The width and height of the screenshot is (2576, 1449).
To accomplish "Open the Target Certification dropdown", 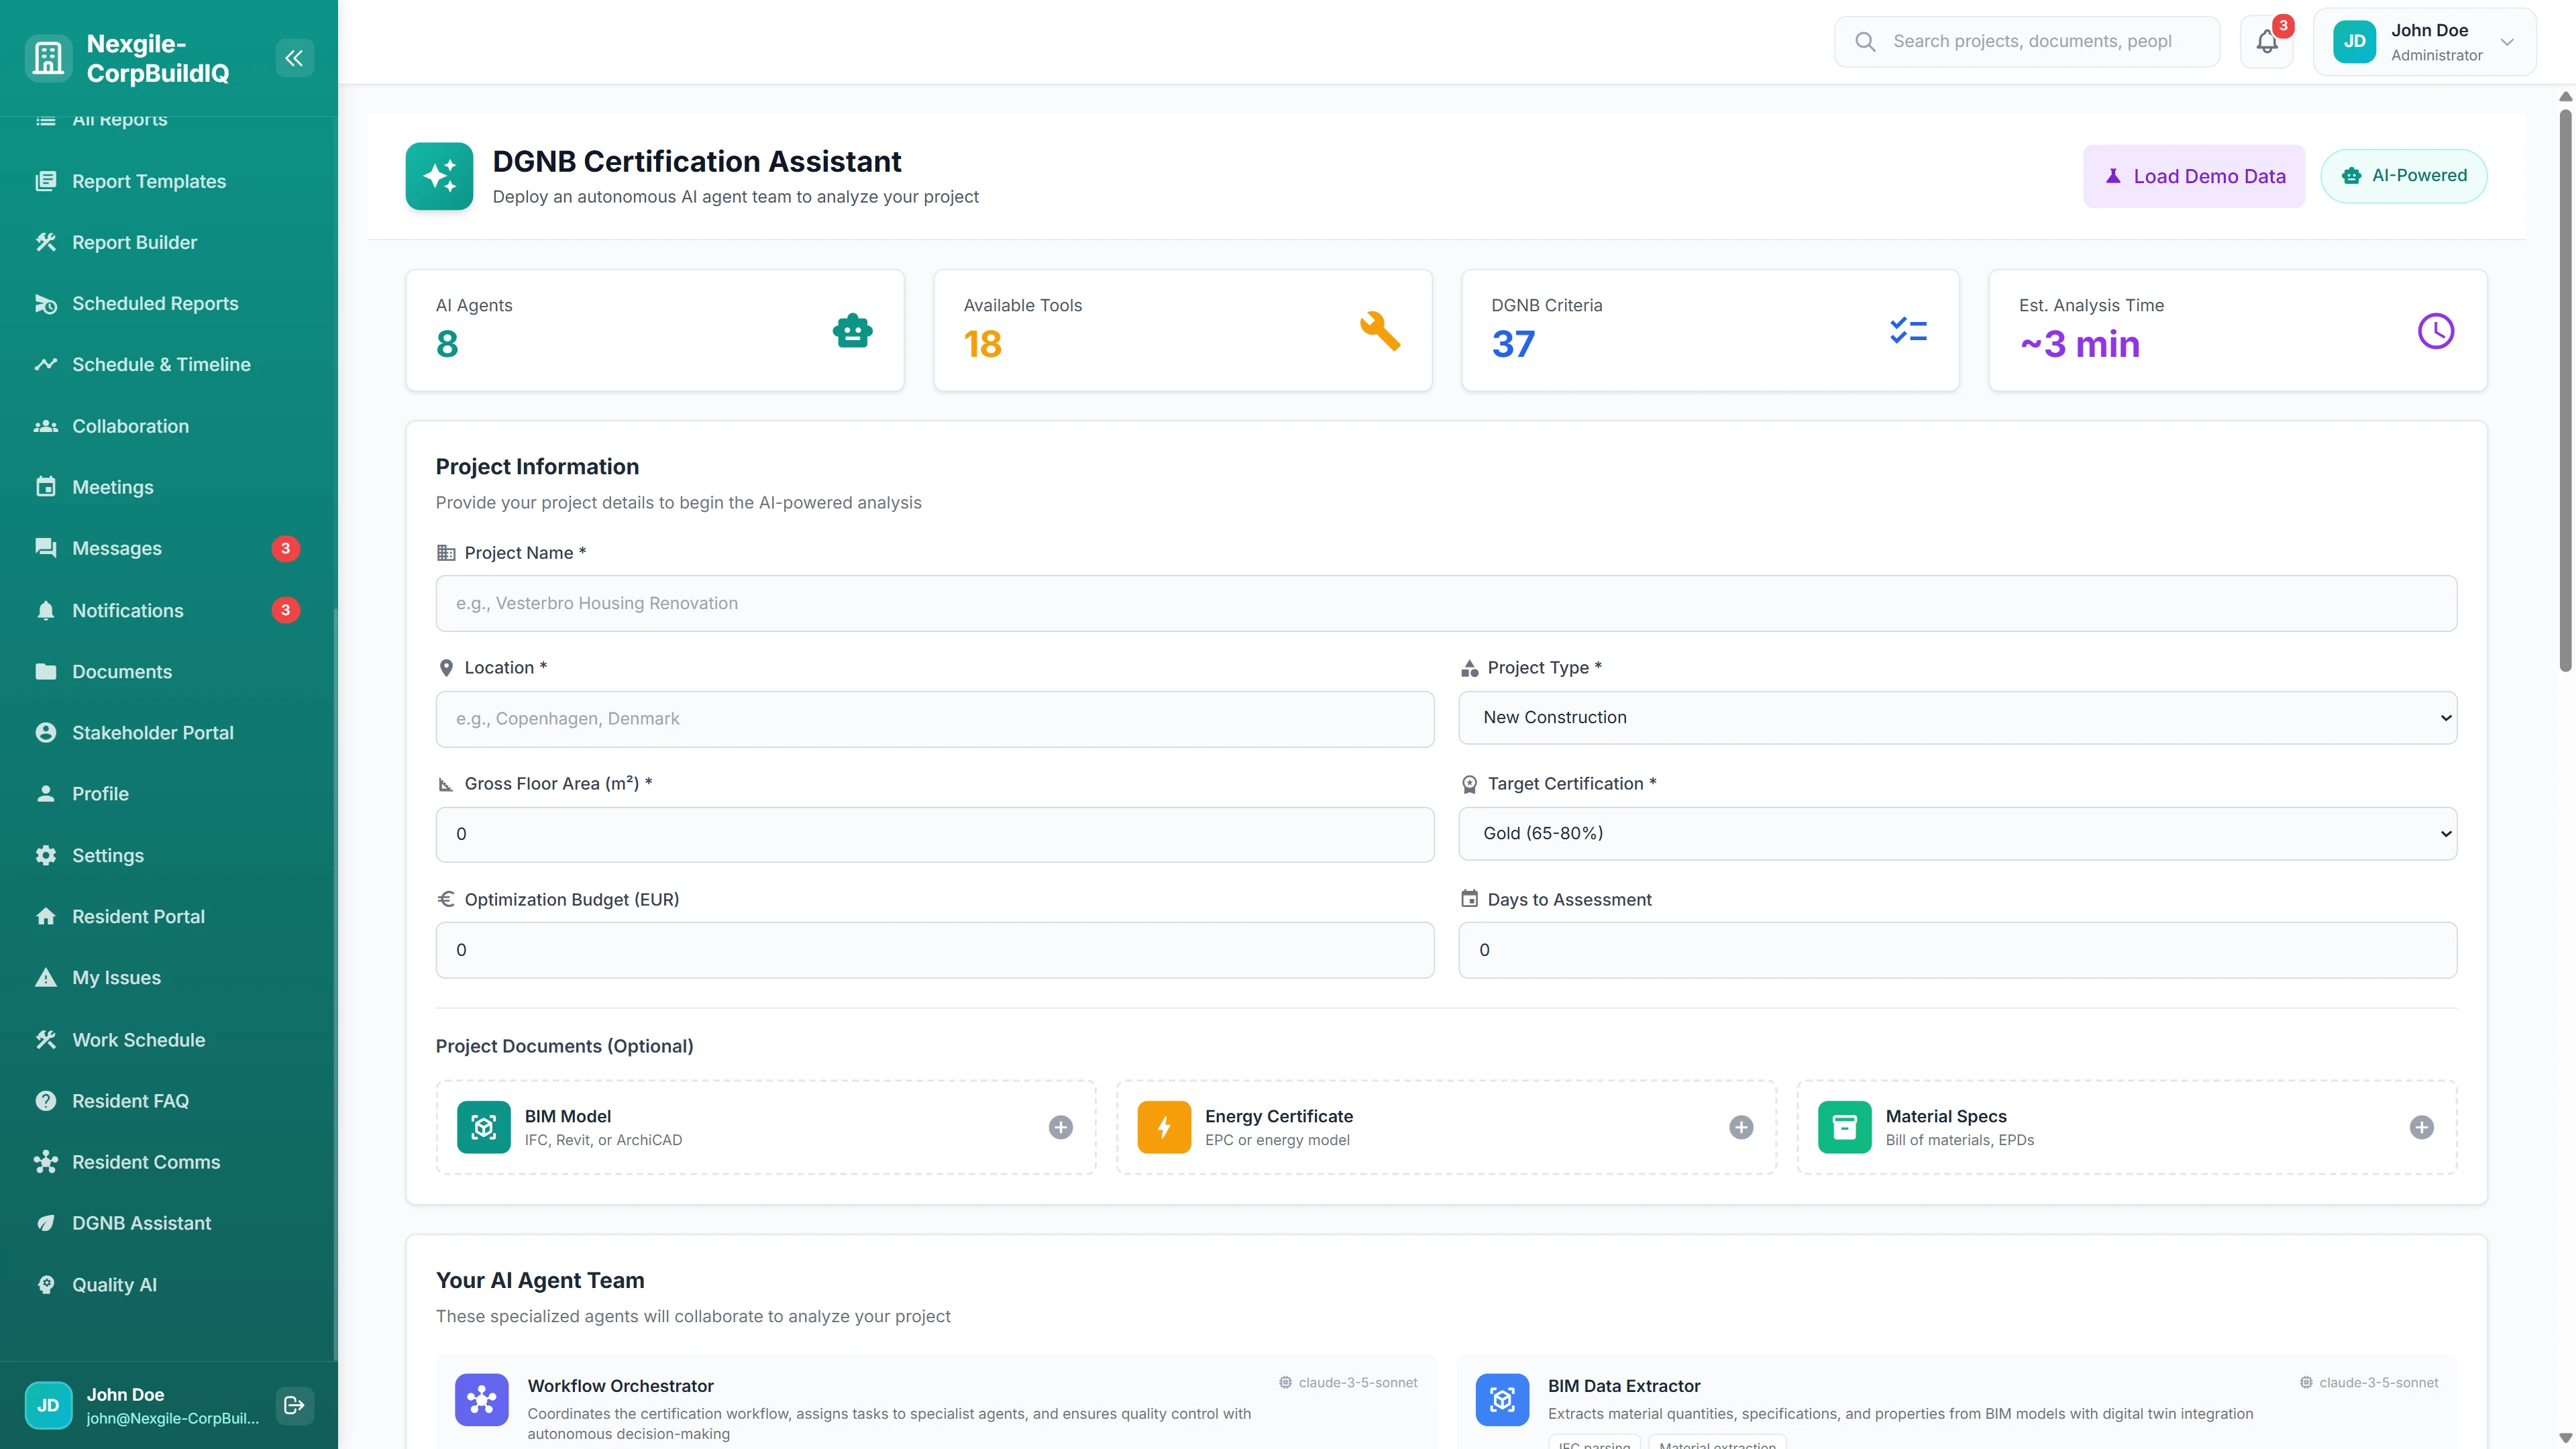I will (x=1957, y=833).
